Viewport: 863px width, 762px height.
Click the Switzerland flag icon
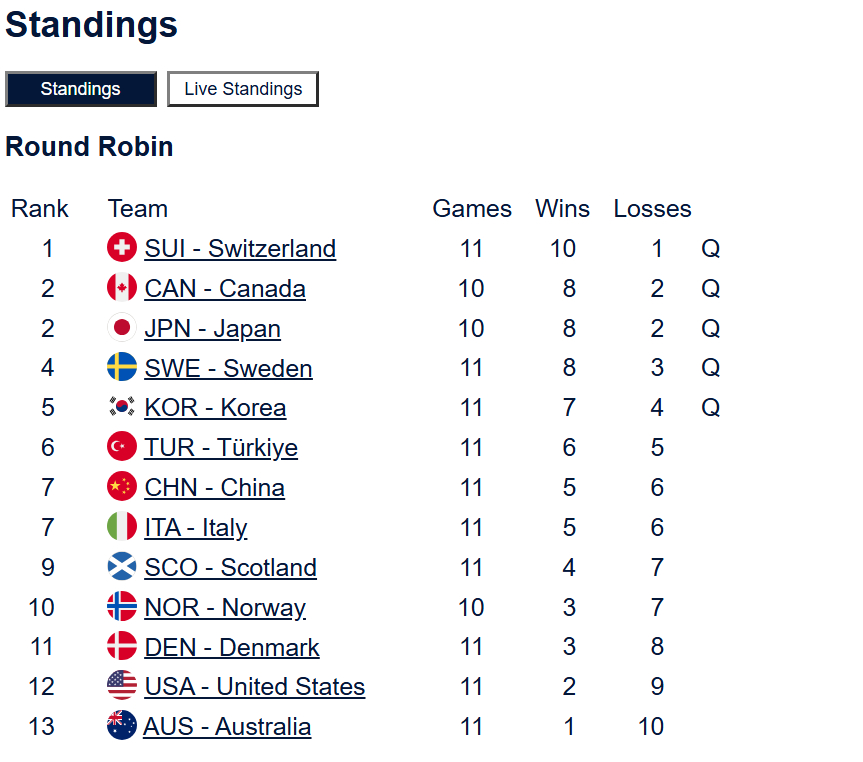122,248
